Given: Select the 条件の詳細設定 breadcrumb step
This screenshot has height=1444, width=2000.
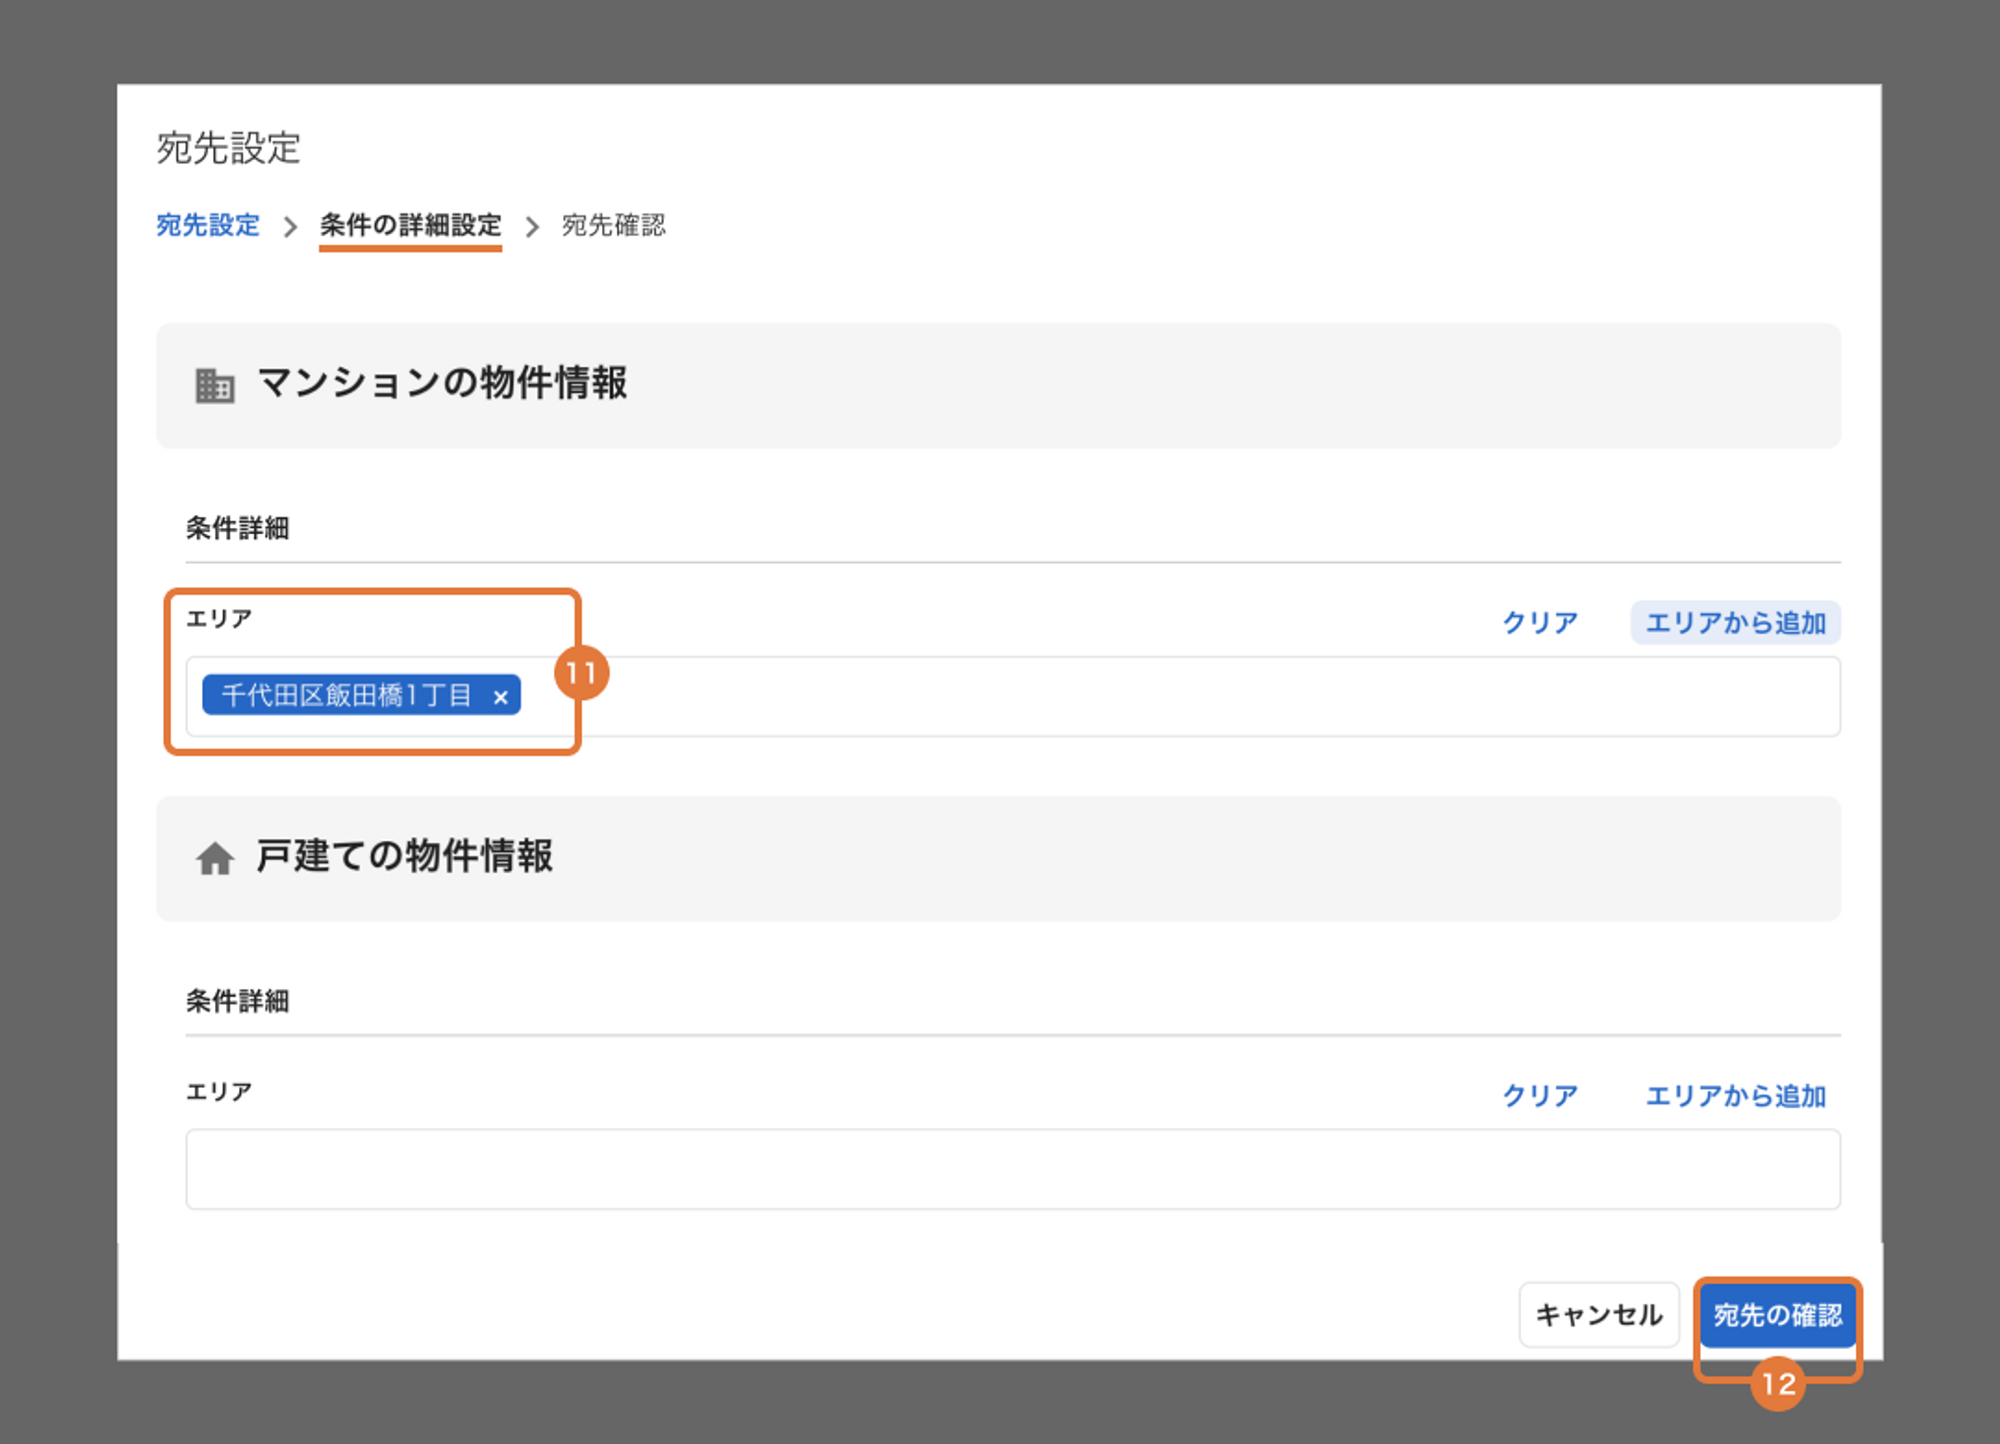Looking at the screenshot, I should point(410,225).
